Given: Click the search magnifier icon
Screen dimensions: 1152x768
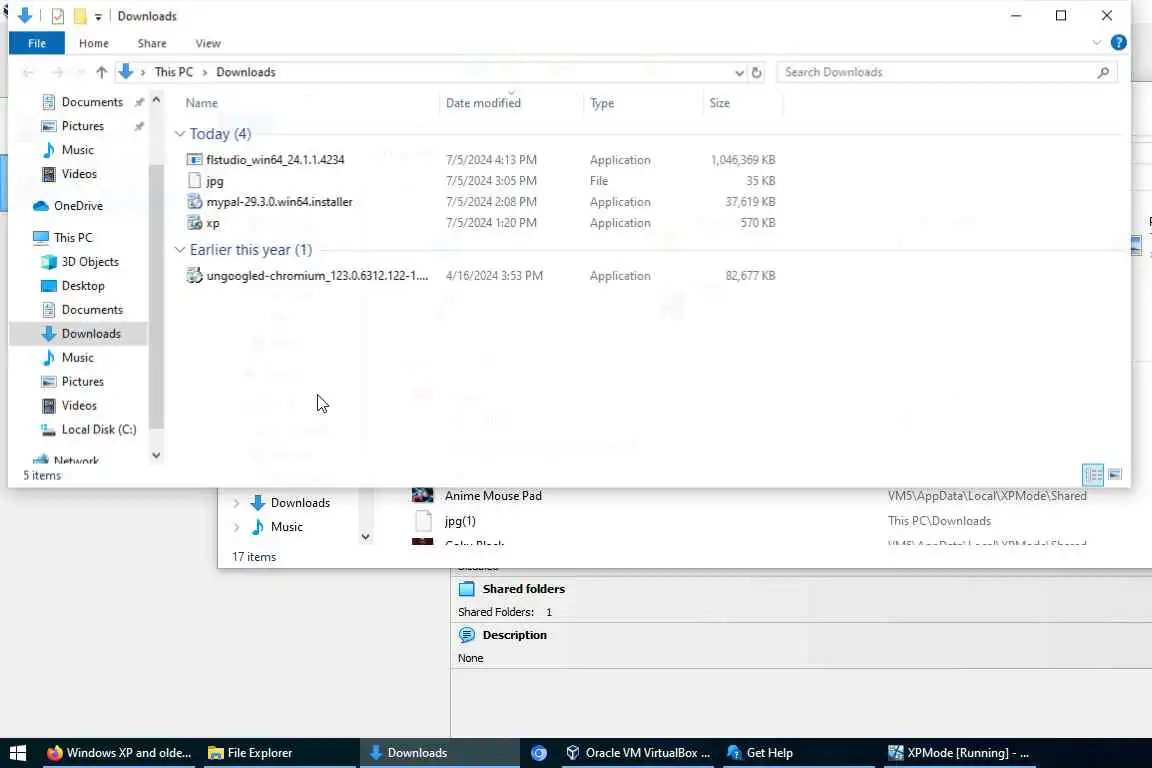Looking at the screenshot, I should click(x=1103, y=72).
